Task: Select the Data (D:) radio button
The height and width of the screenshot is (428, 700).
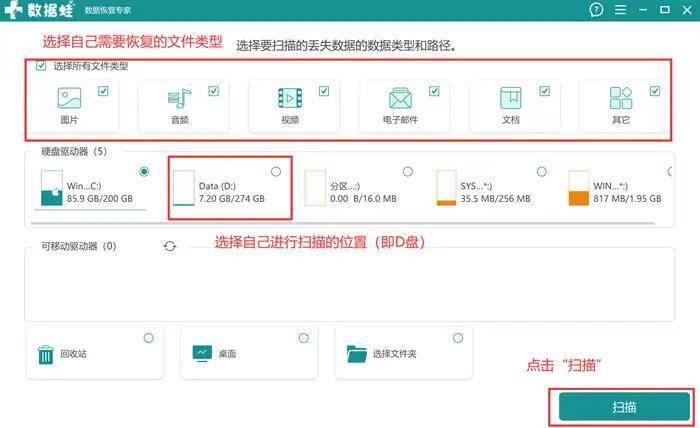Action: tap(276, 171)
